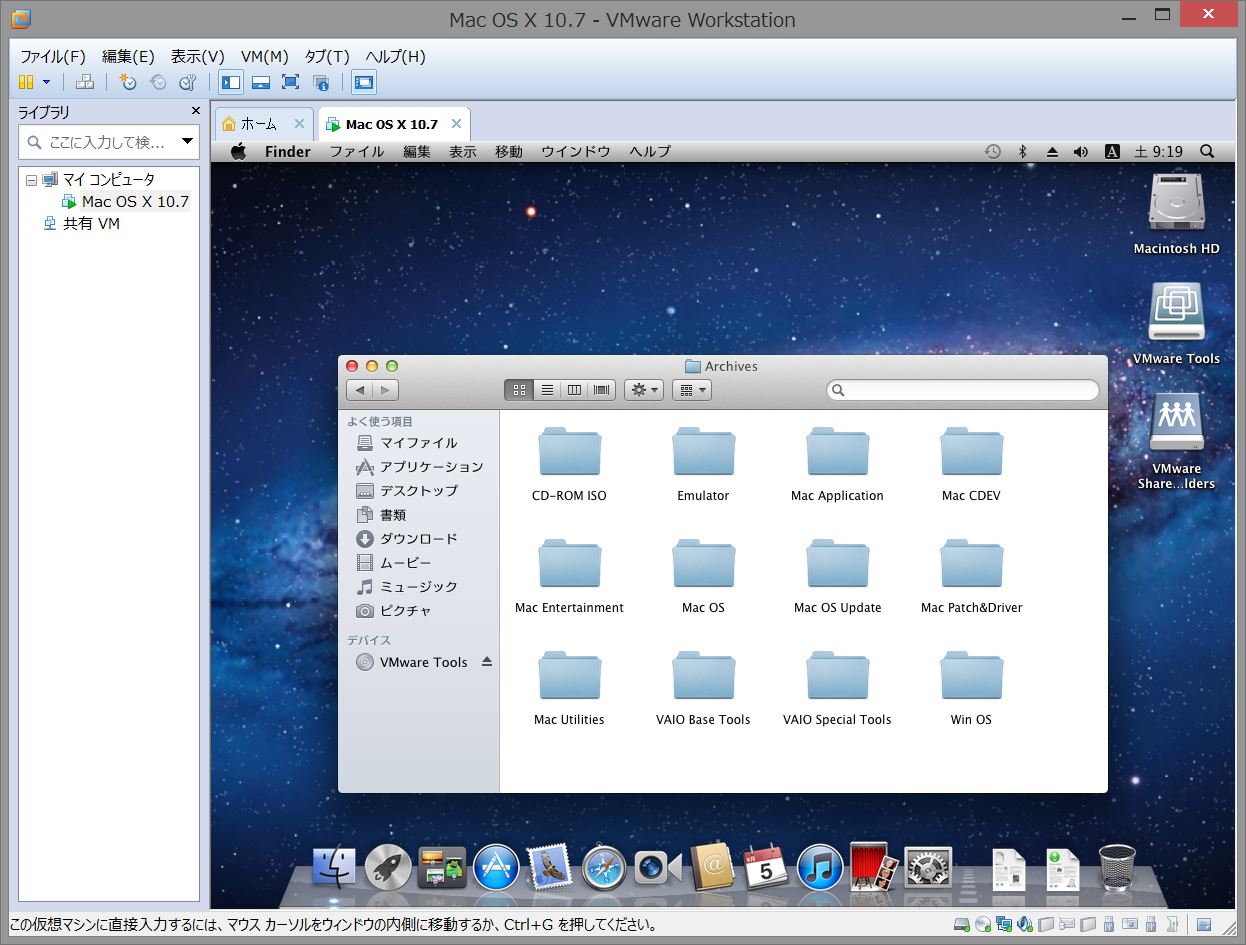The height and width of the screenshot is (945, 1246).
Task: Open the タブ(T) menu
Action: point(327,56)
